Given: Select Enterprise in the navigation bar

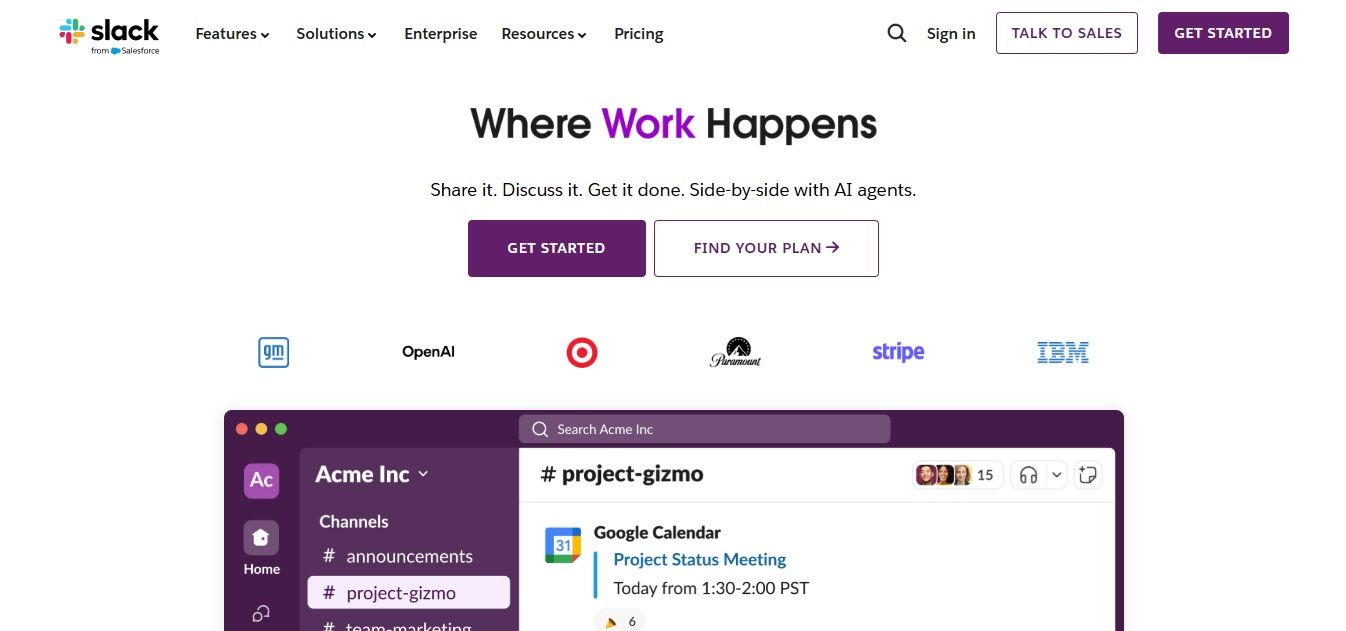Looking at the screenshot, I should tap(440, 33).
